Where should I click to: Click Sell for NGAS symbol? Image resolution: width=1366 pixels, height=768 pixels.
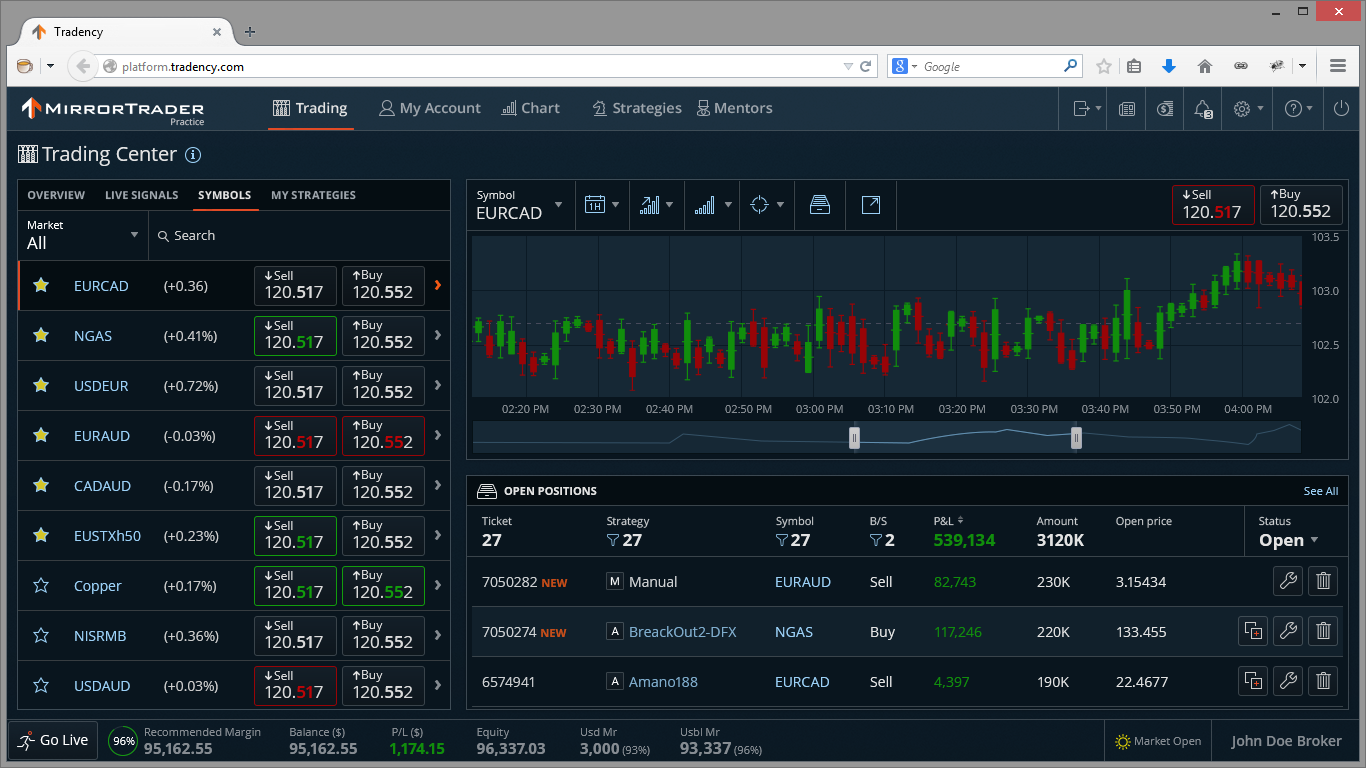pos(295,335)
